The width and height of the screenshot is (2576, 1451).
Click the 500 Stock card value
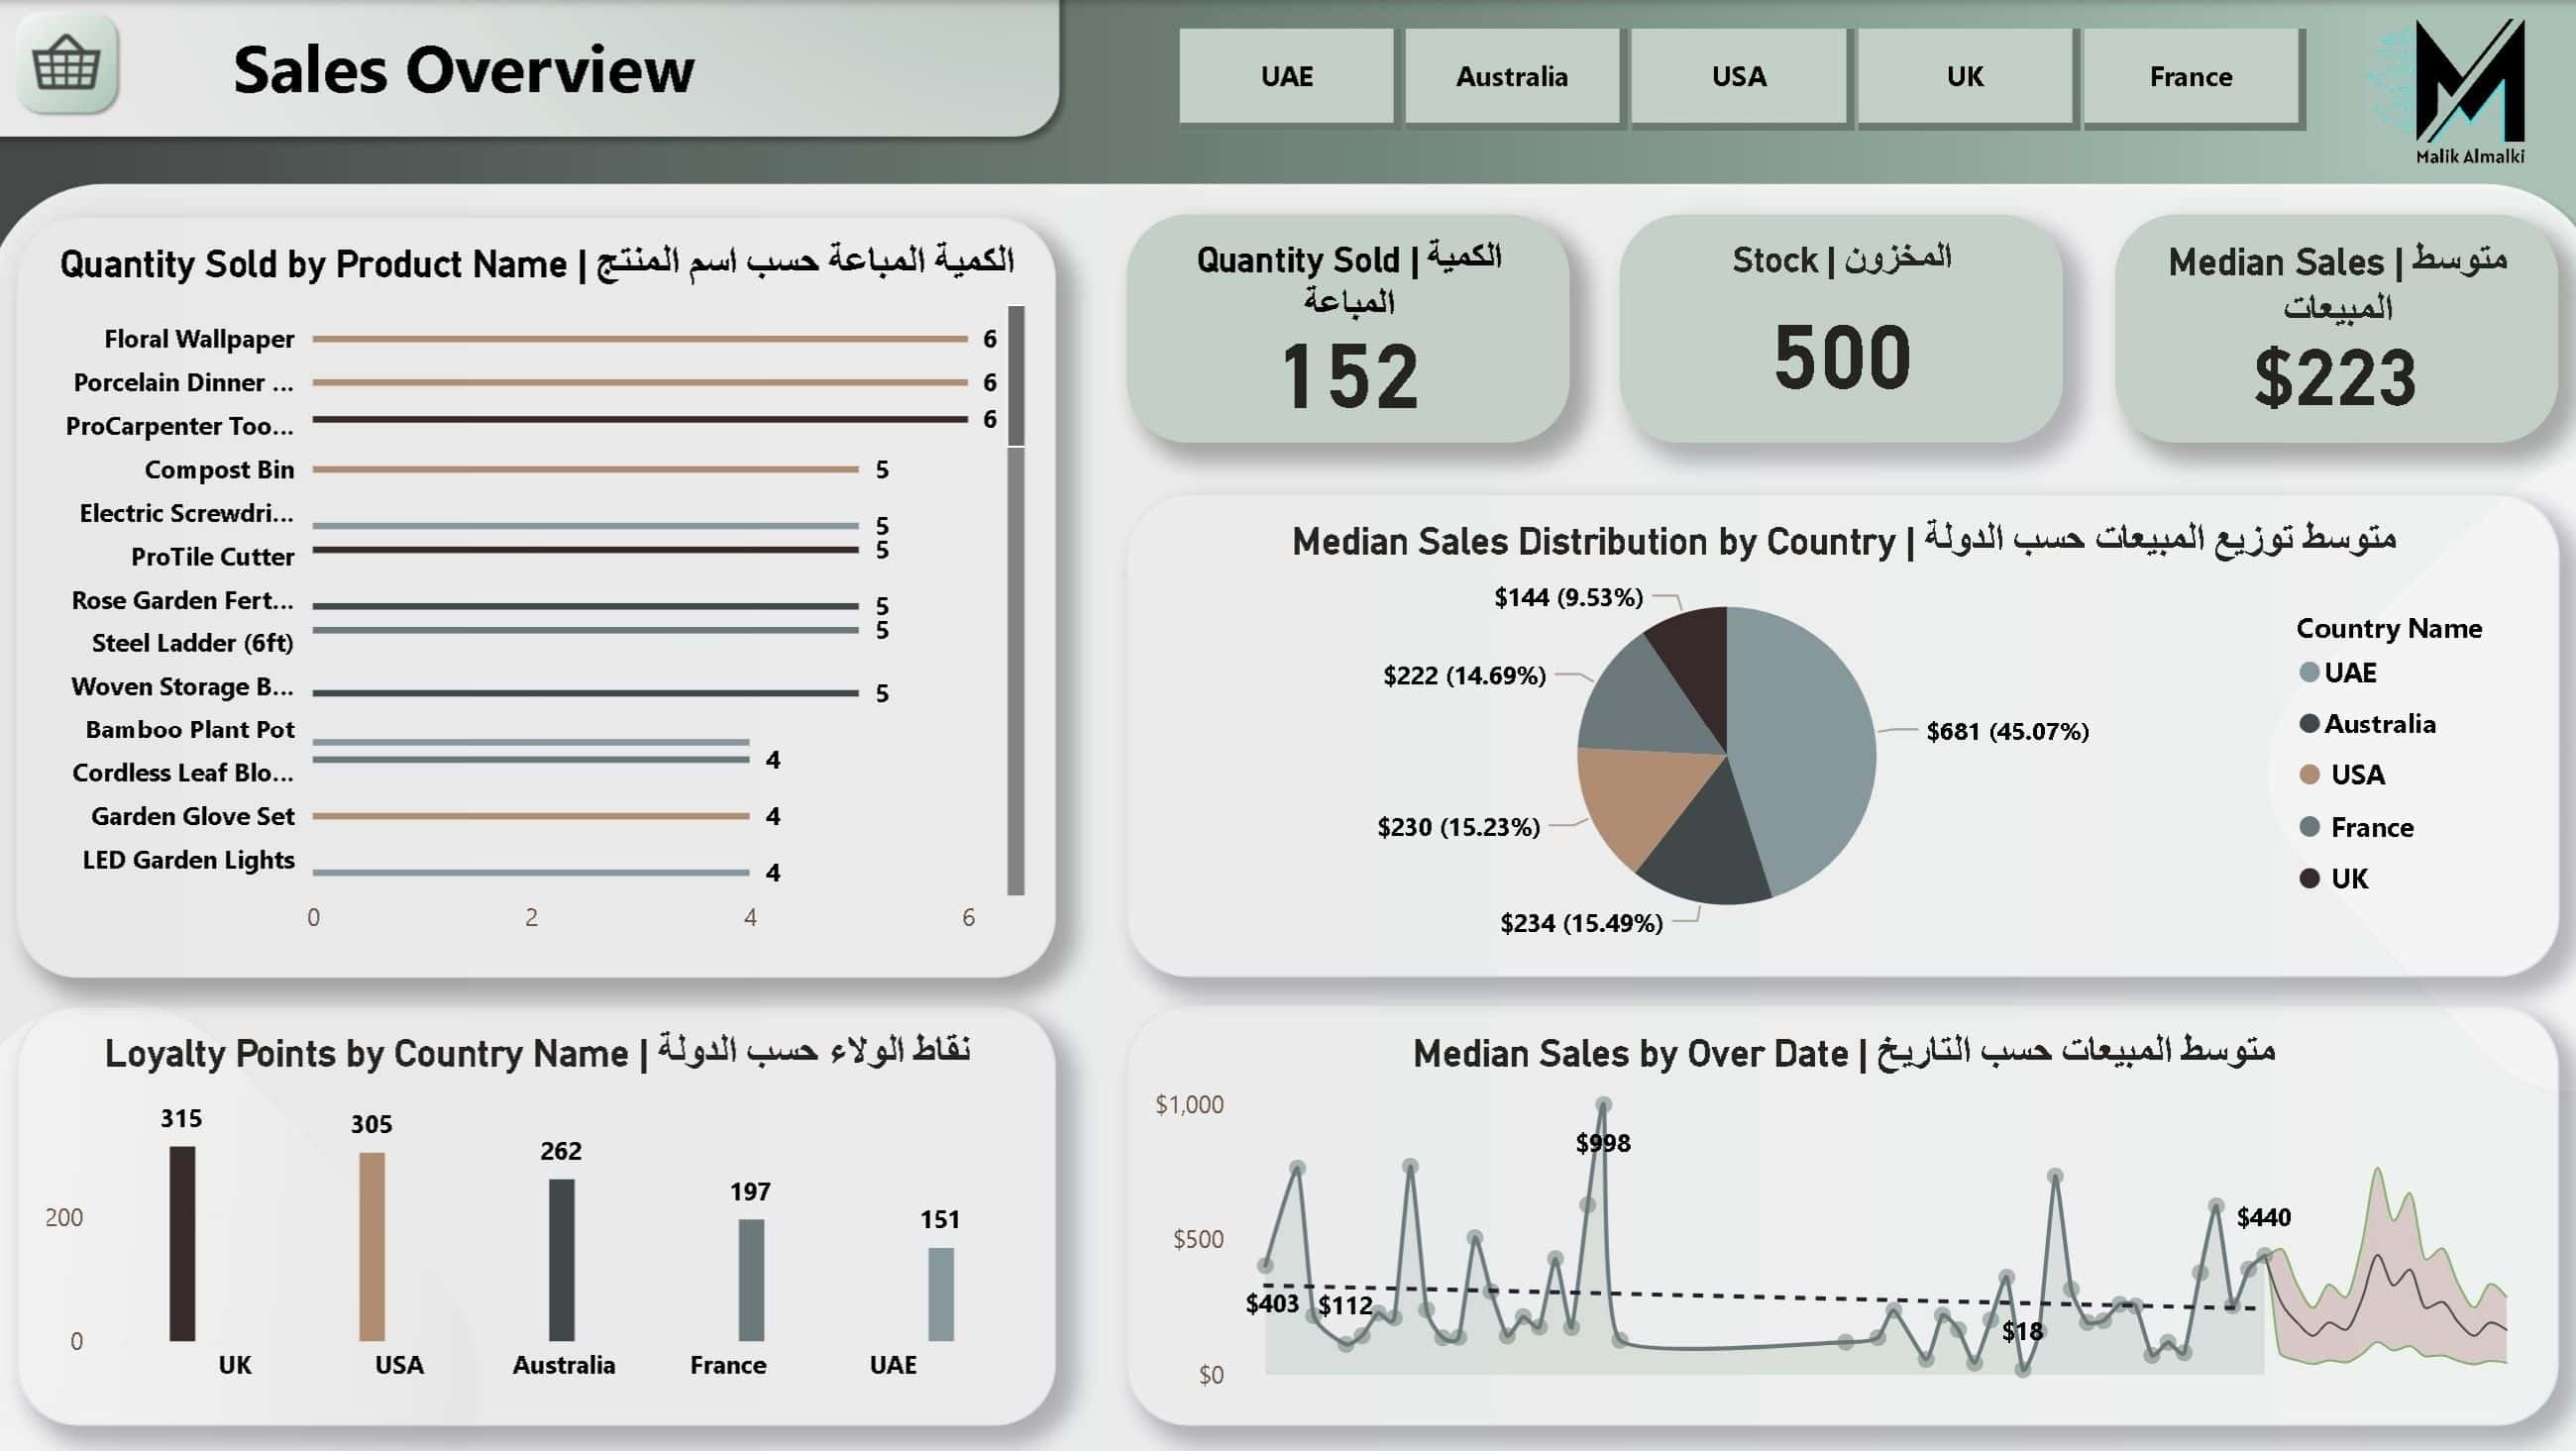click(1842, 357)
